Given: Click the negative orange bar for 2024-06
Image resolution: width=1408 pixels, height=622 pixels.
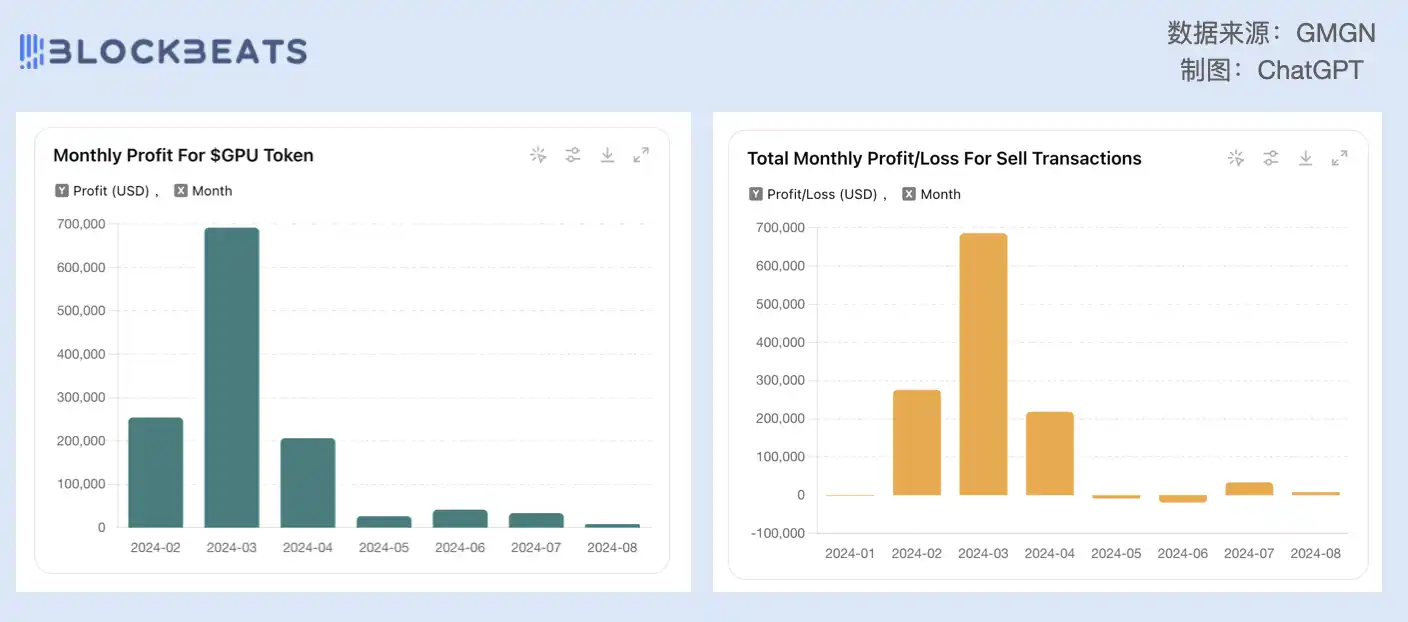Looking at the screenshot, I should click(1183, 498).
